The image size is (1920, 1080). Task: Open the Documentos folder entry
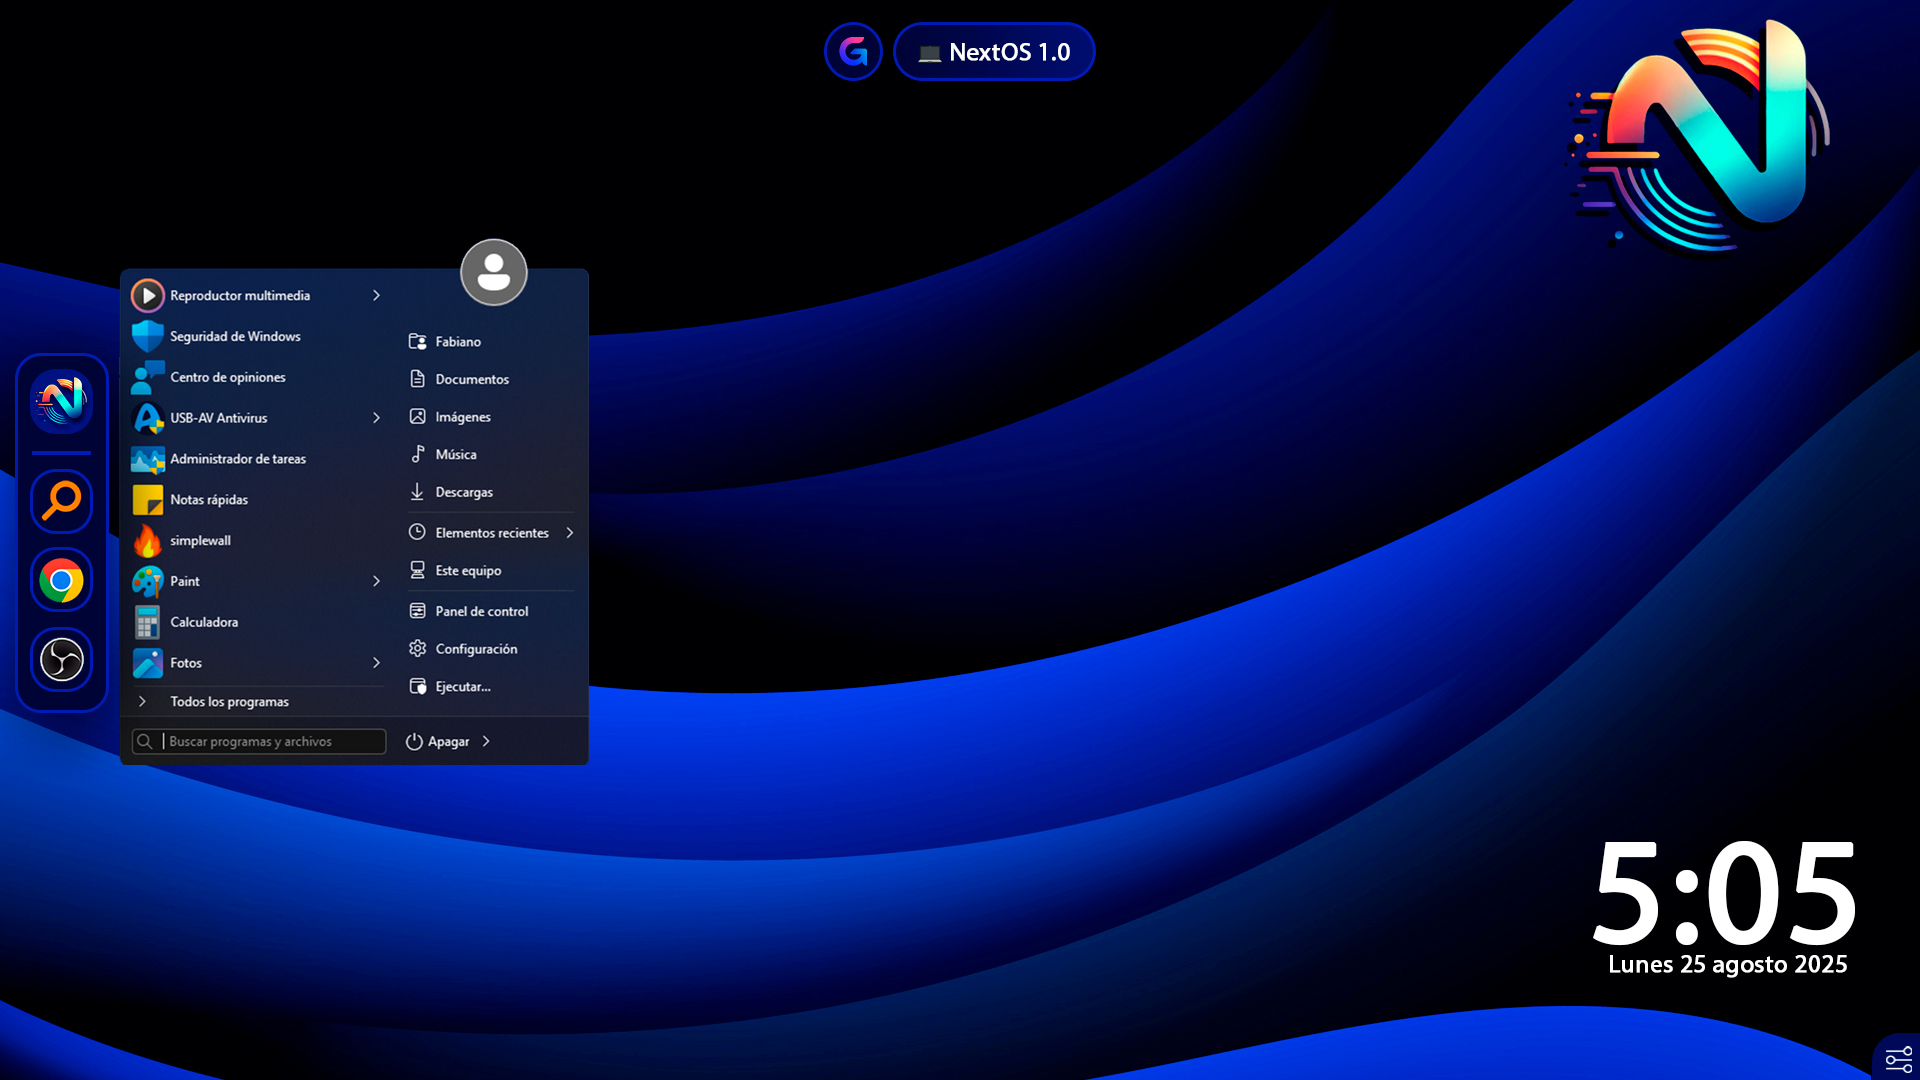471,380
